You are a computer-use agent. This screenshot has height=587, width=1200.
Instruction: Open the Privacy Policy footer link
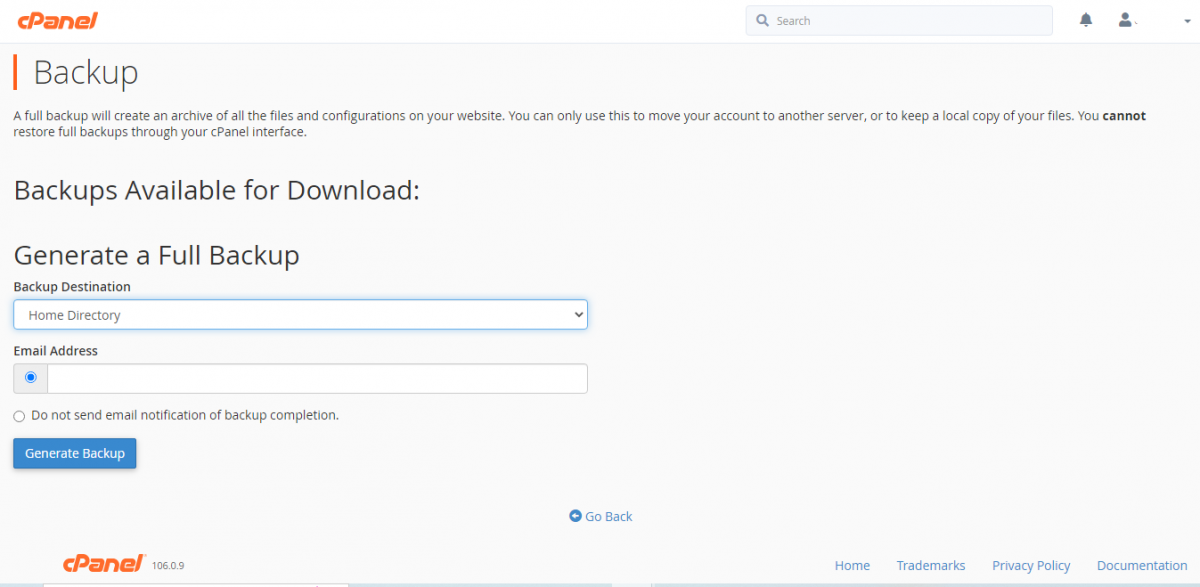pos(1031,565)
